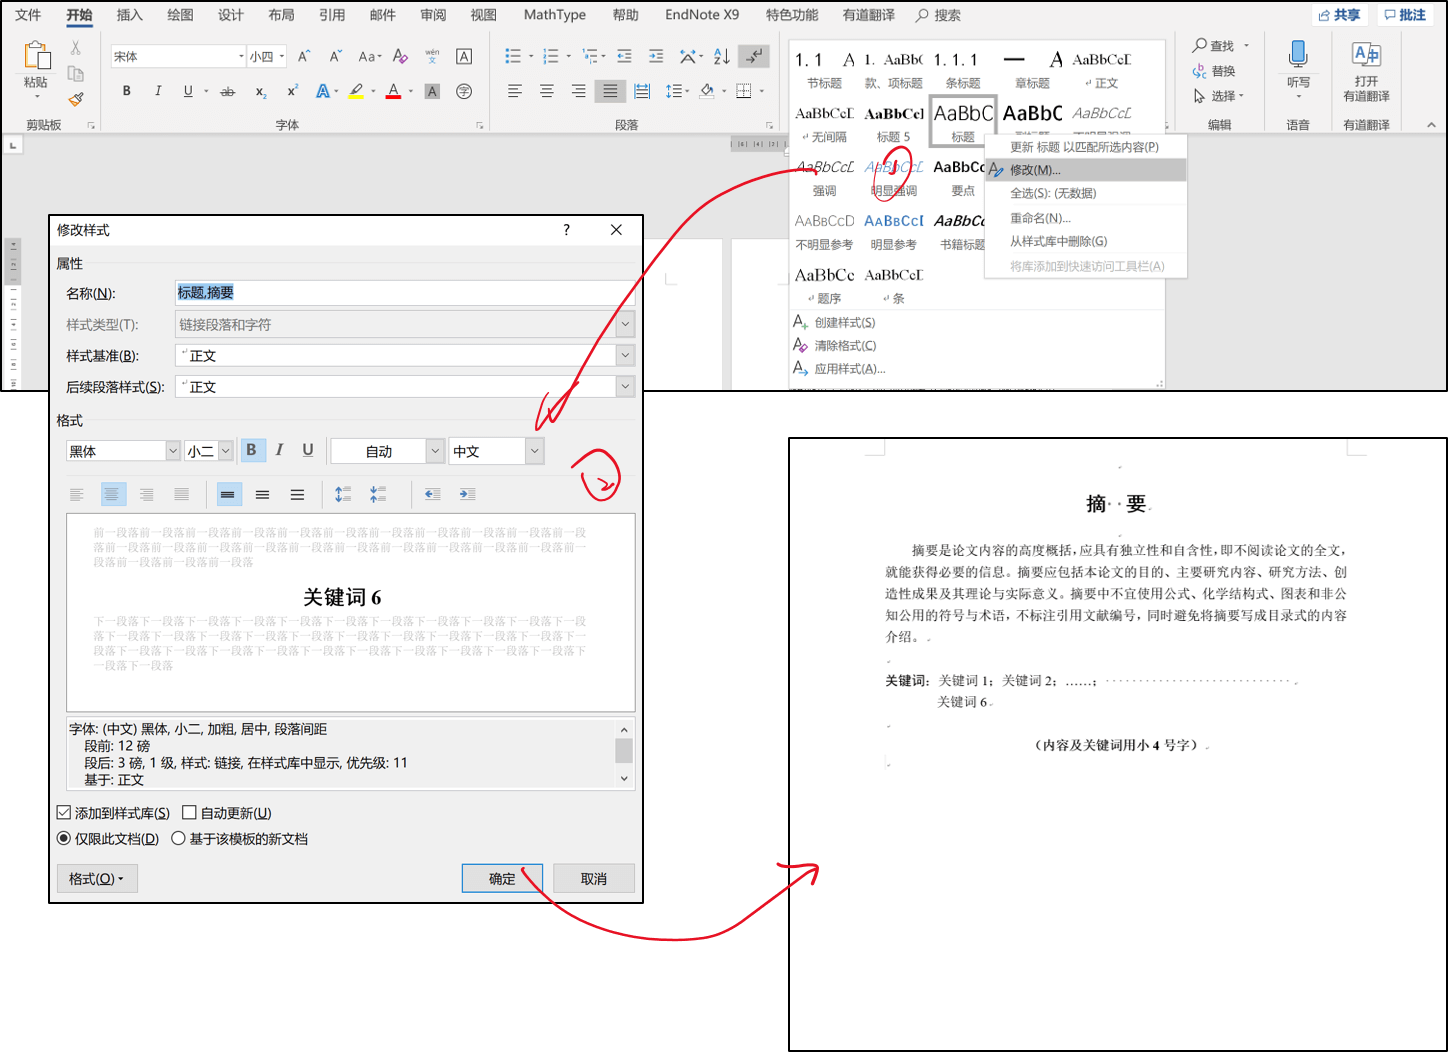
Task: Open the 格式(O) dropdown button
Action: pyautogui.click(x=97, y=878)
